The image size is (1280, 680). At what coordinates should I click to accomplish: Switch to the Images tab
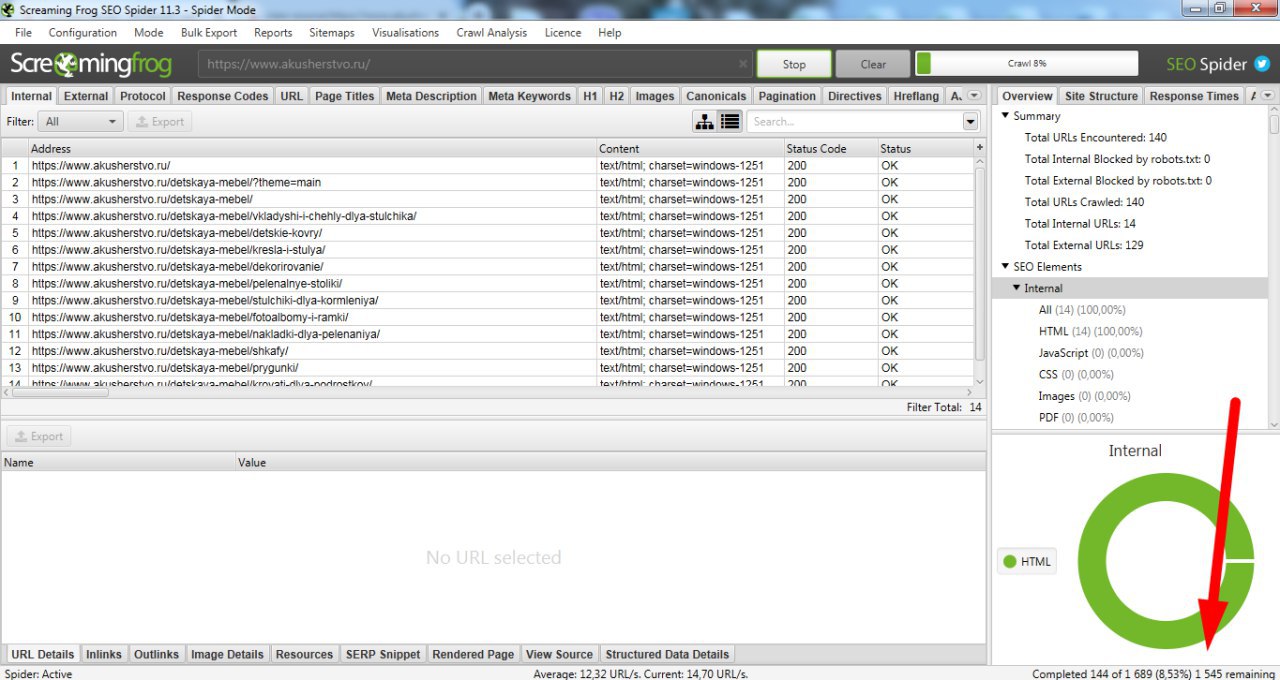[x=655, y=96]
